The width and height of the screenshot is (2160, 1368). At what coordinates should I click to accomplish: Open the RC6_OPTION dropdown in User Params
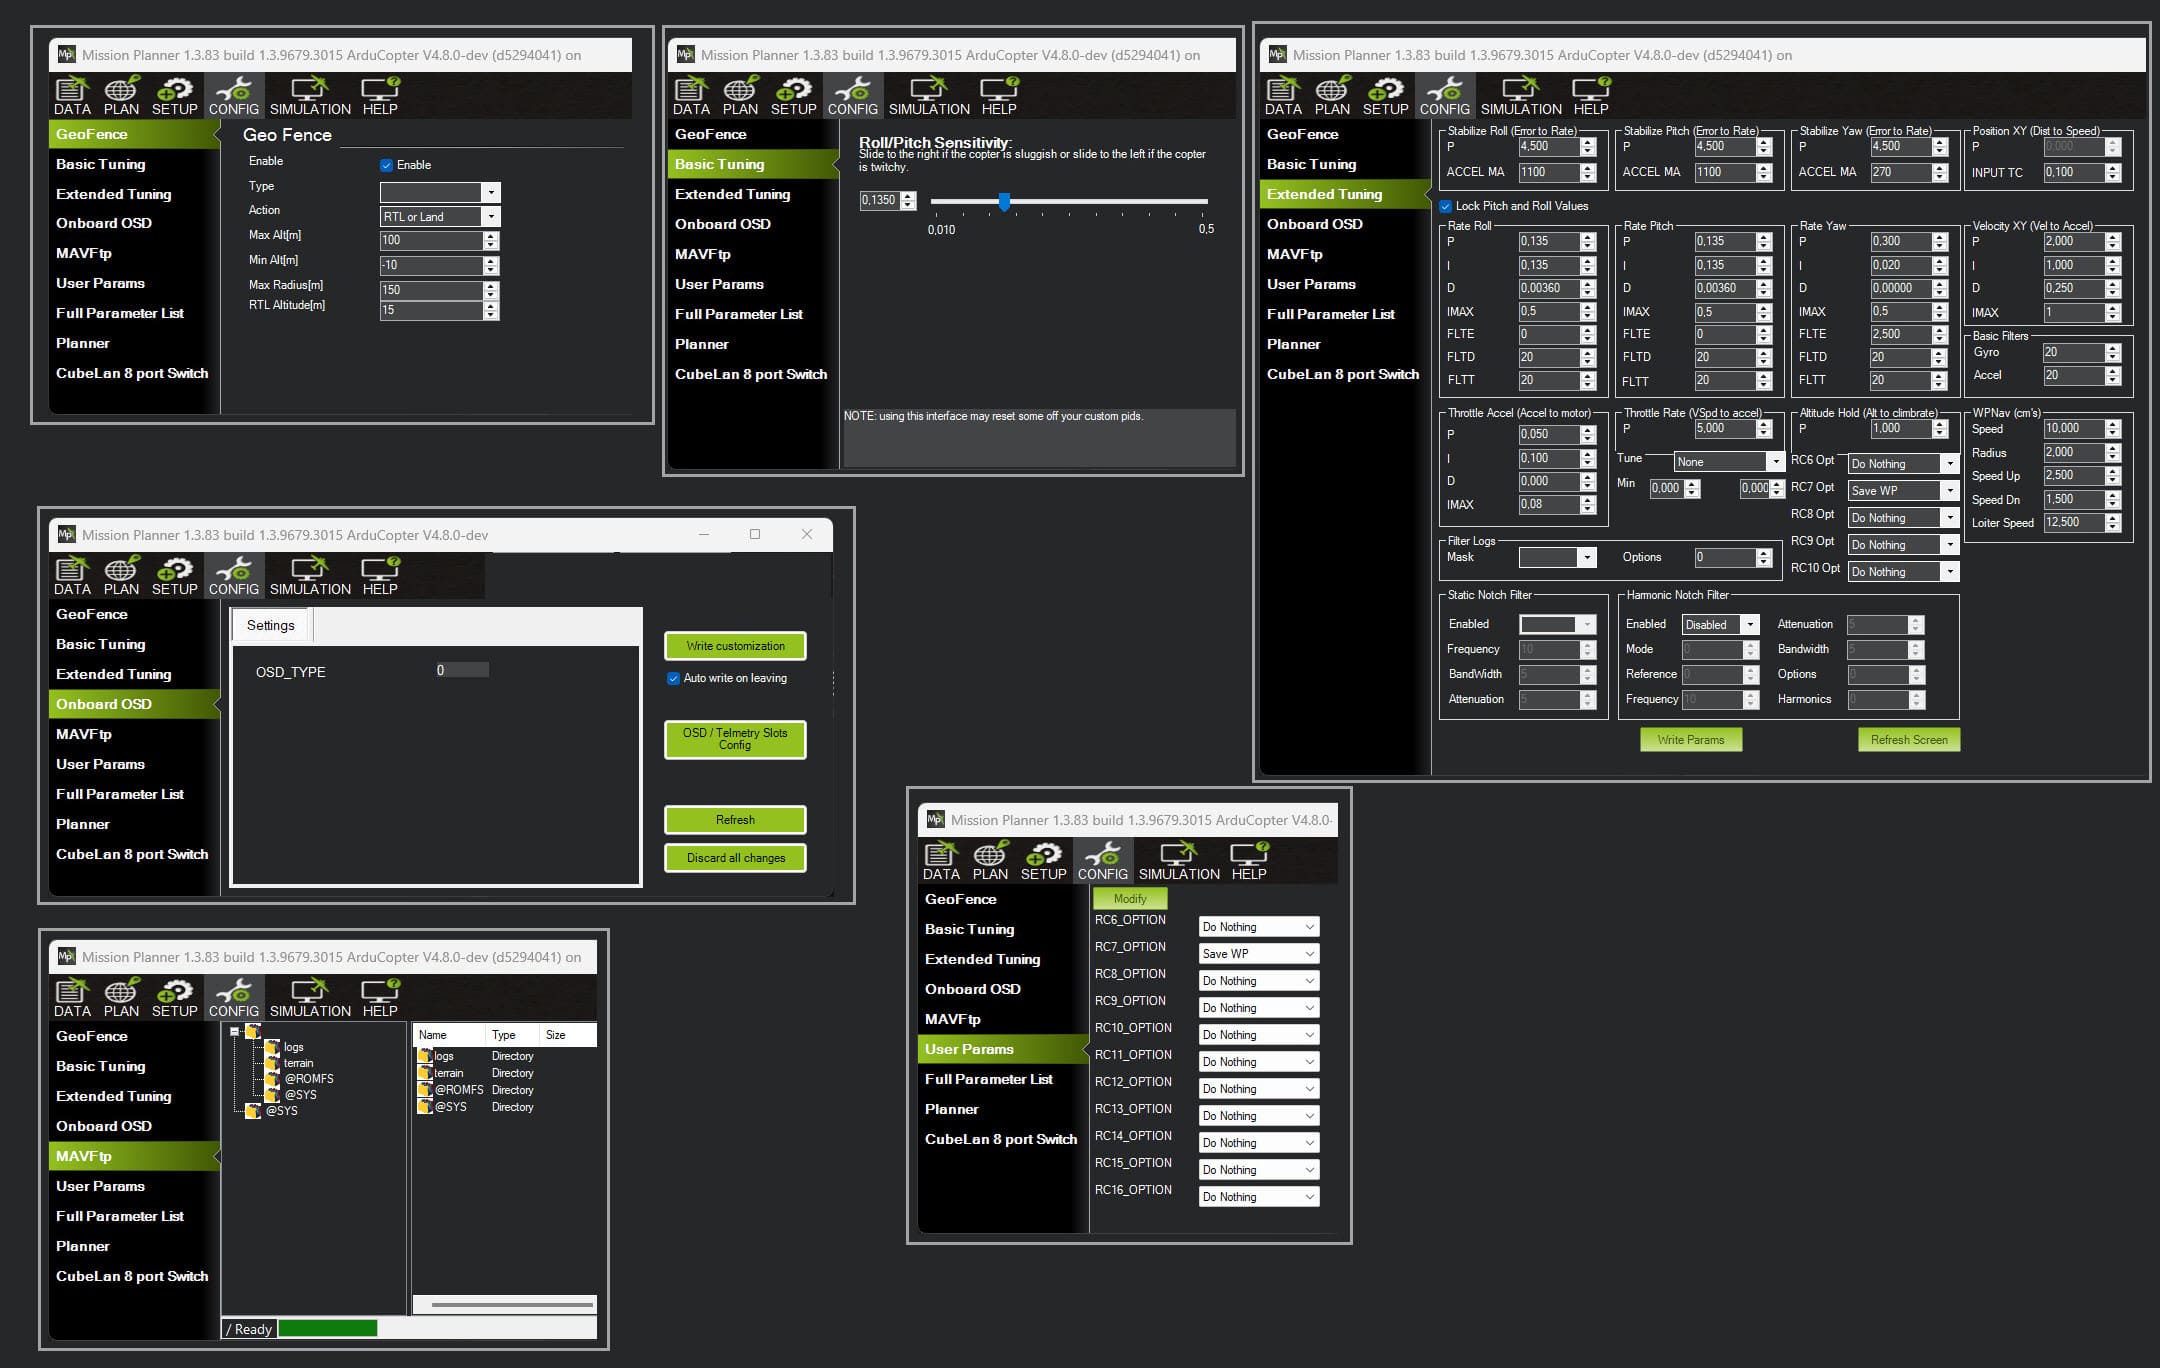click(x=1259, y=927)
